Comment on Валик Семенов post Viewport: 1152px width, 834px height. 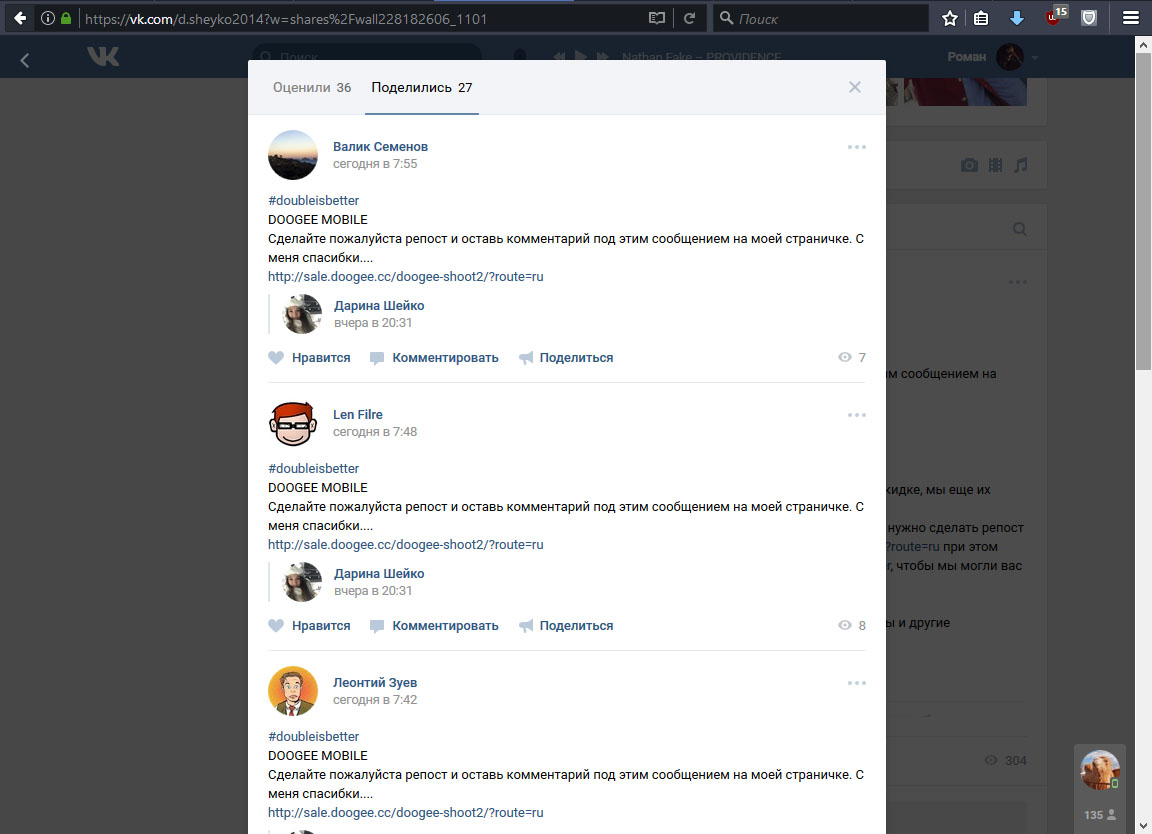(x=434, y=358)
